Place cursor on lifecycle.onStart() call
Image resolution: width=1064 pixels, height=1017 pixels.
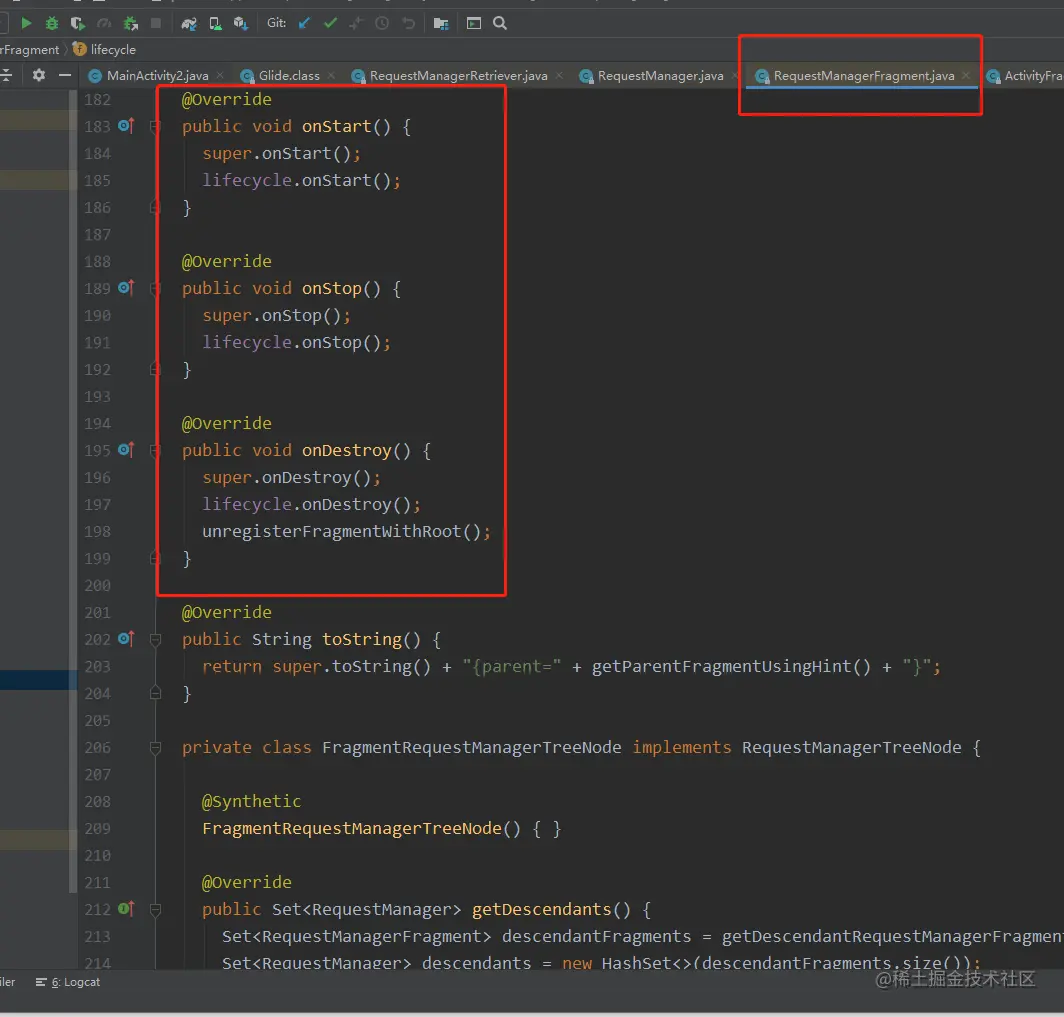[x=301, y=180]
